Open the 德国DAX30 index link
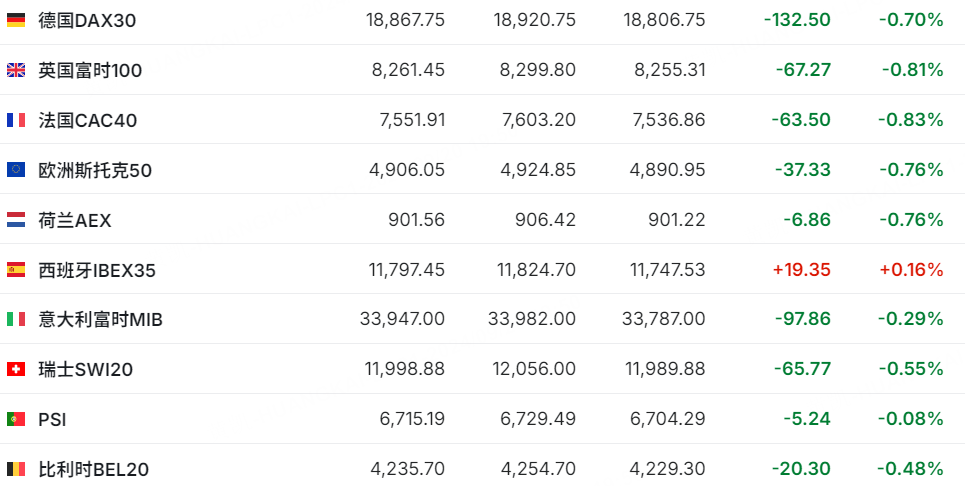Image resolution: width=965 pixels, height=486 pixels. tap(87, 21)
